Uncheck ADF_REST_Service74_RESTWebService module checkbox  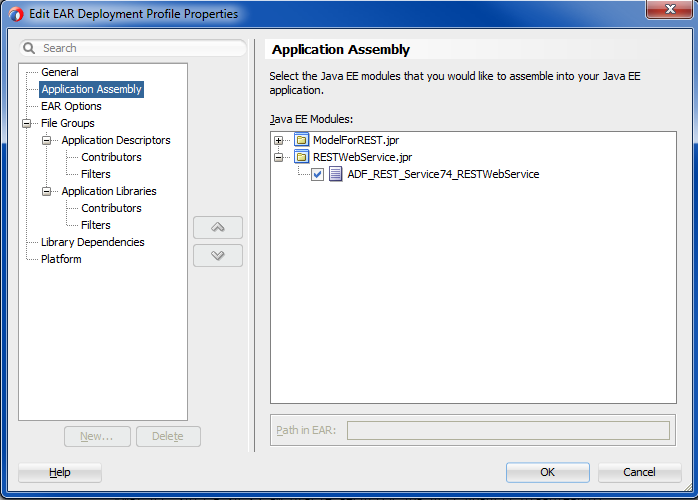point(317,174)
